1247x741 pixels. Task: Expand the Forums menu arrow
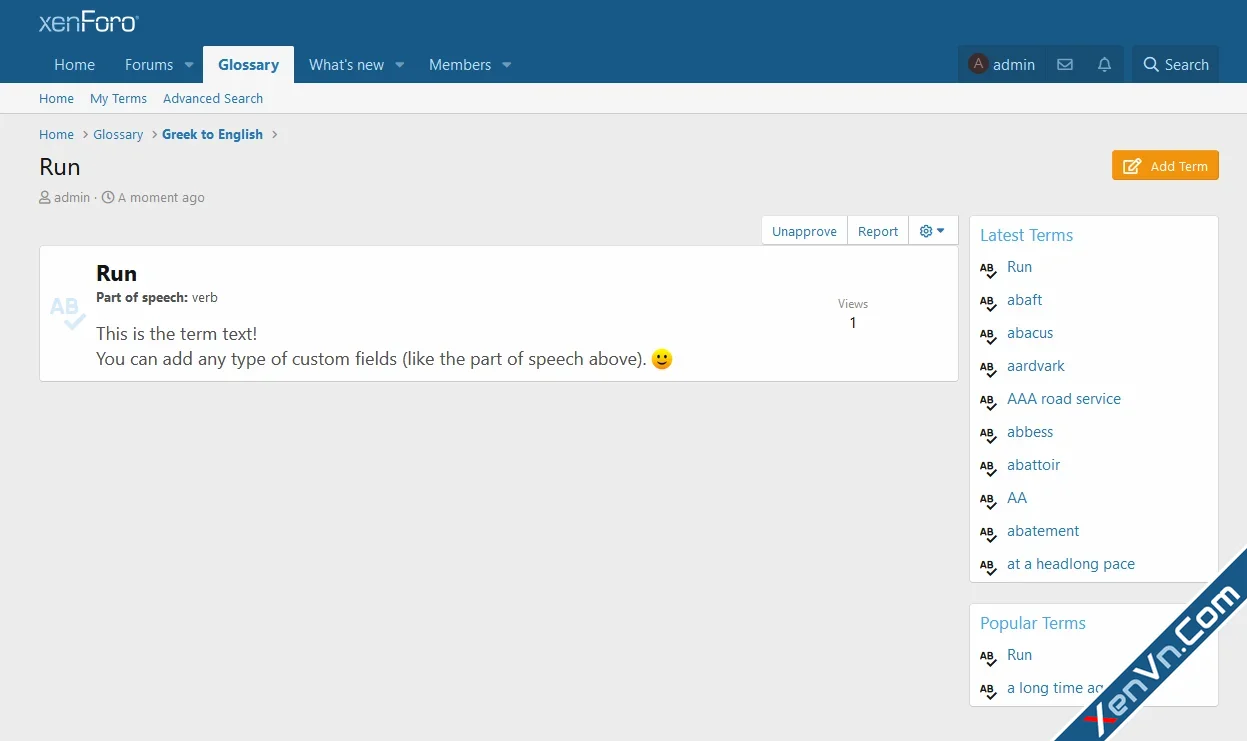(189, 65)
